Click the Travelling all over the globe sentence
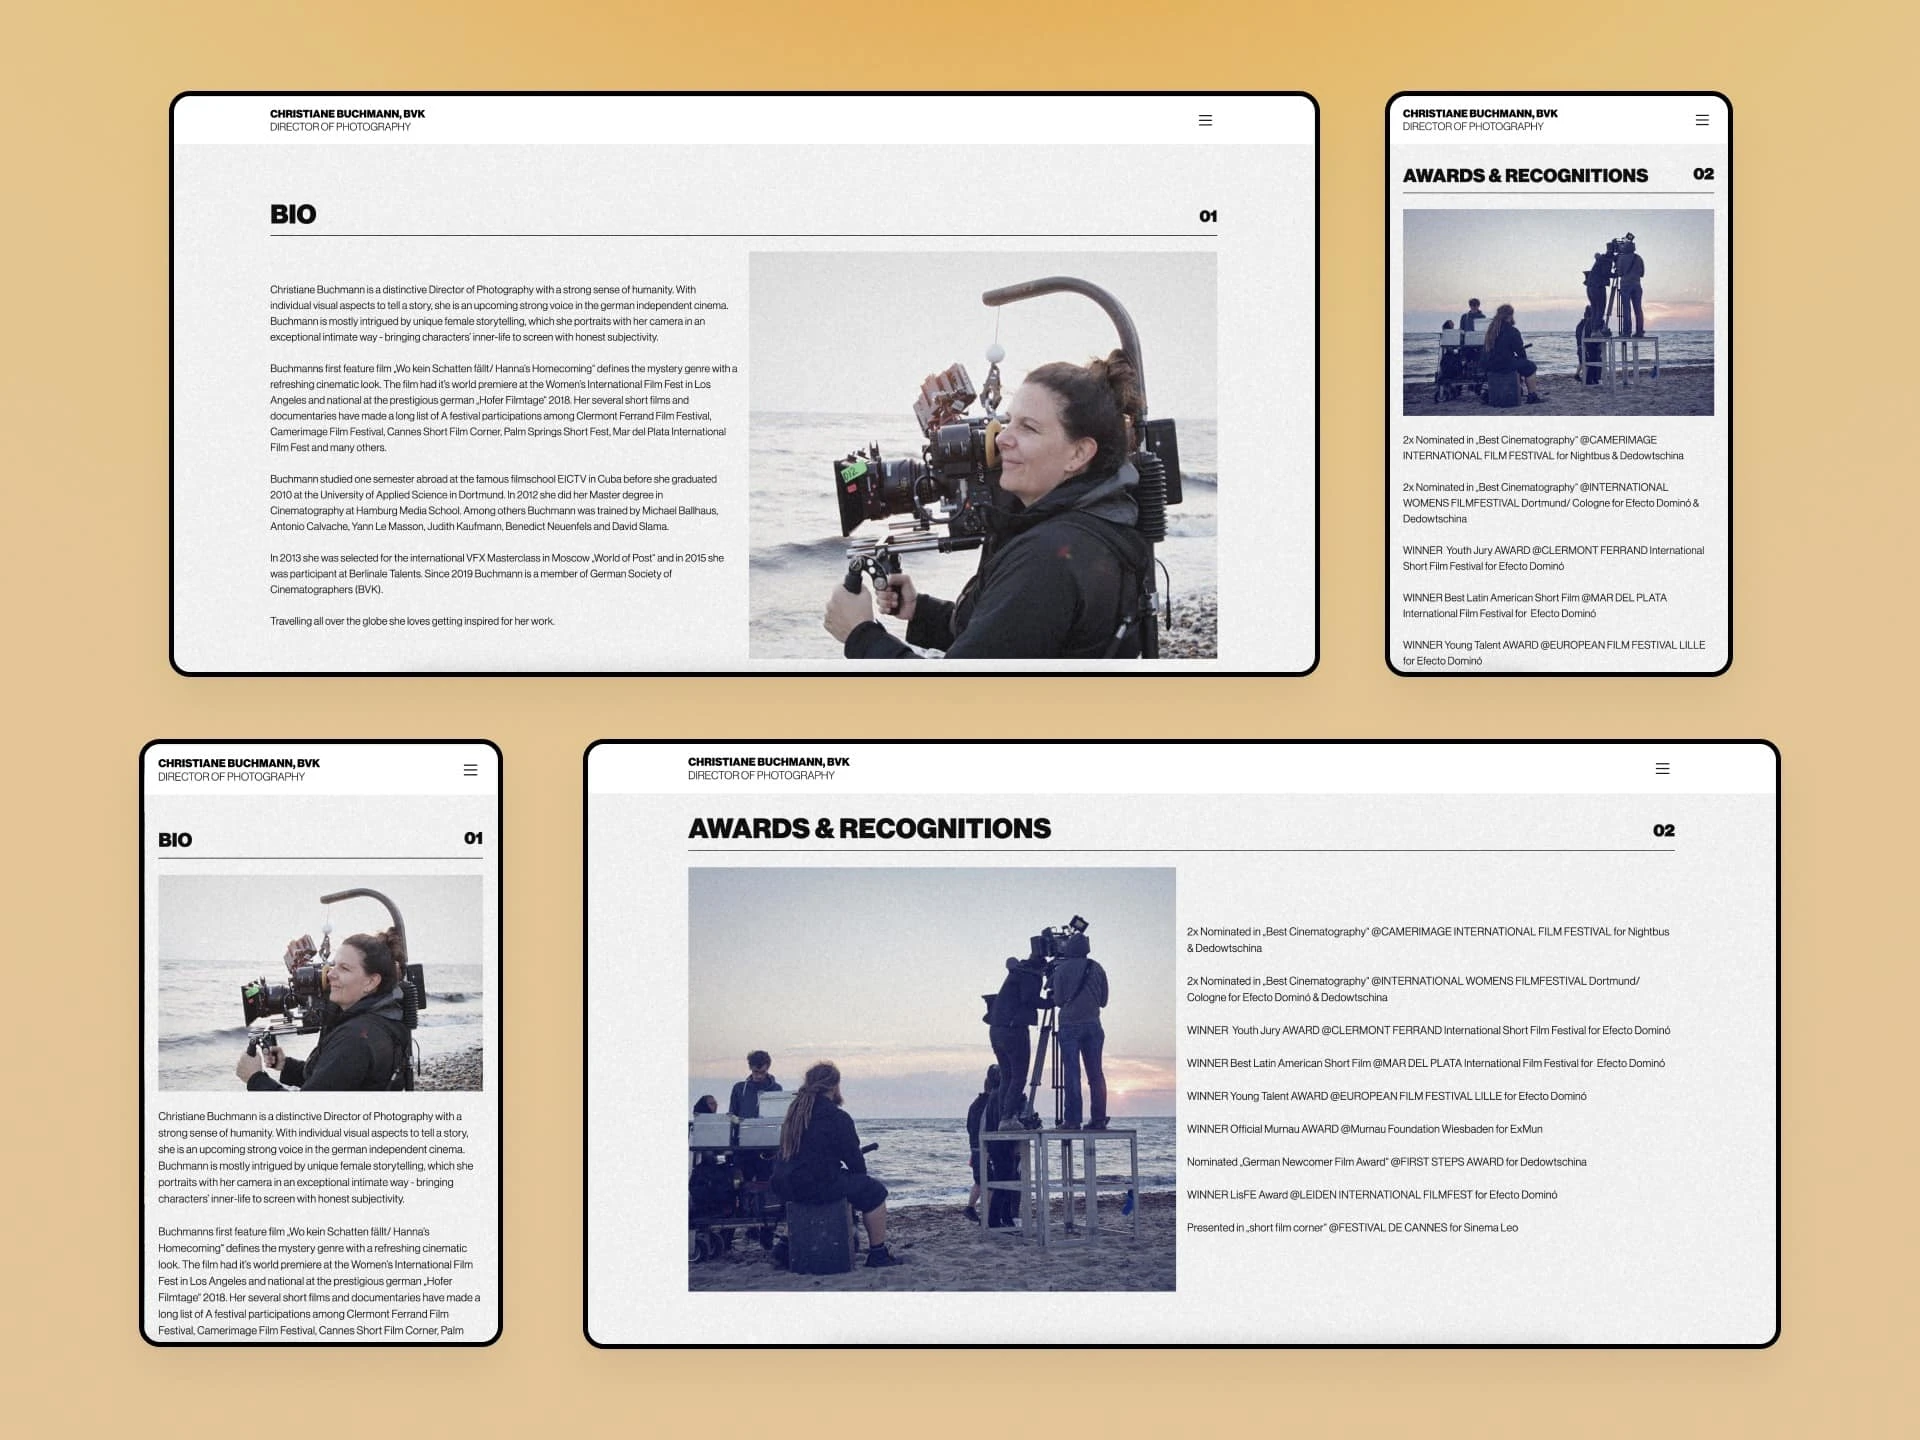The height and width of the screenshot is (1440, 1920). pos(412,621)
